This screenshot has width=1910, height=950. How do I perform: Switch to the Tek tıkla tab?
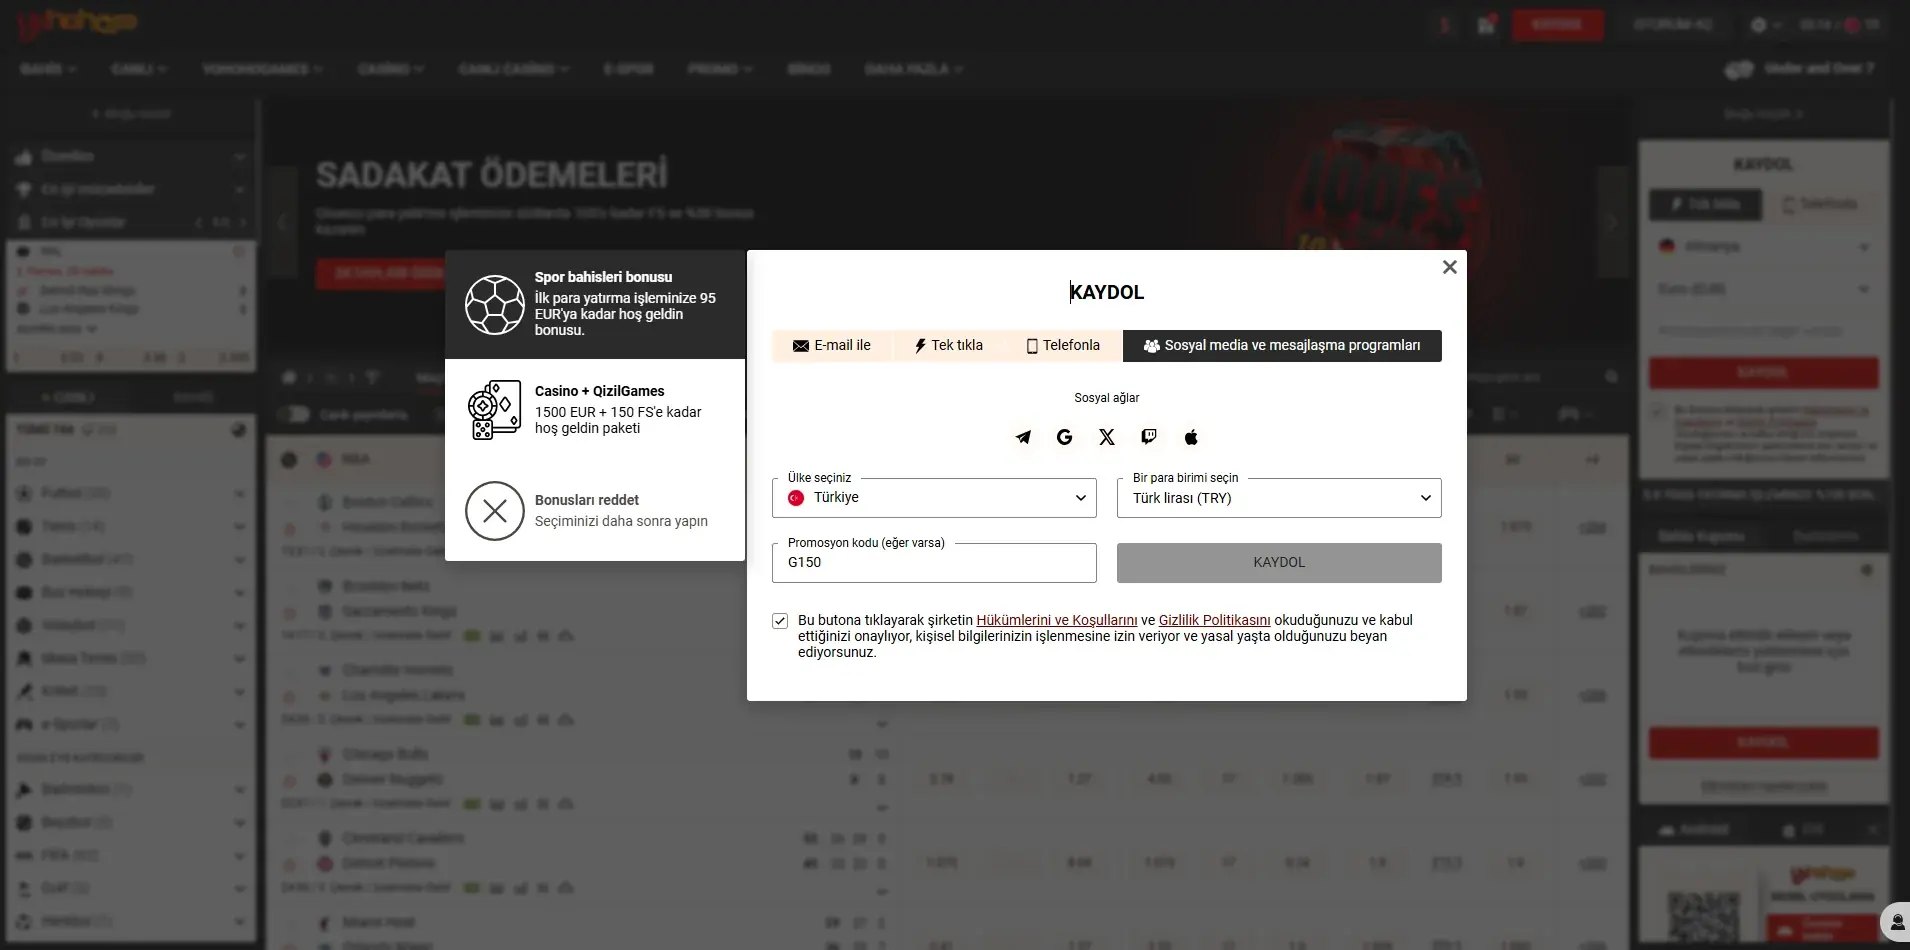pos(949,346)
